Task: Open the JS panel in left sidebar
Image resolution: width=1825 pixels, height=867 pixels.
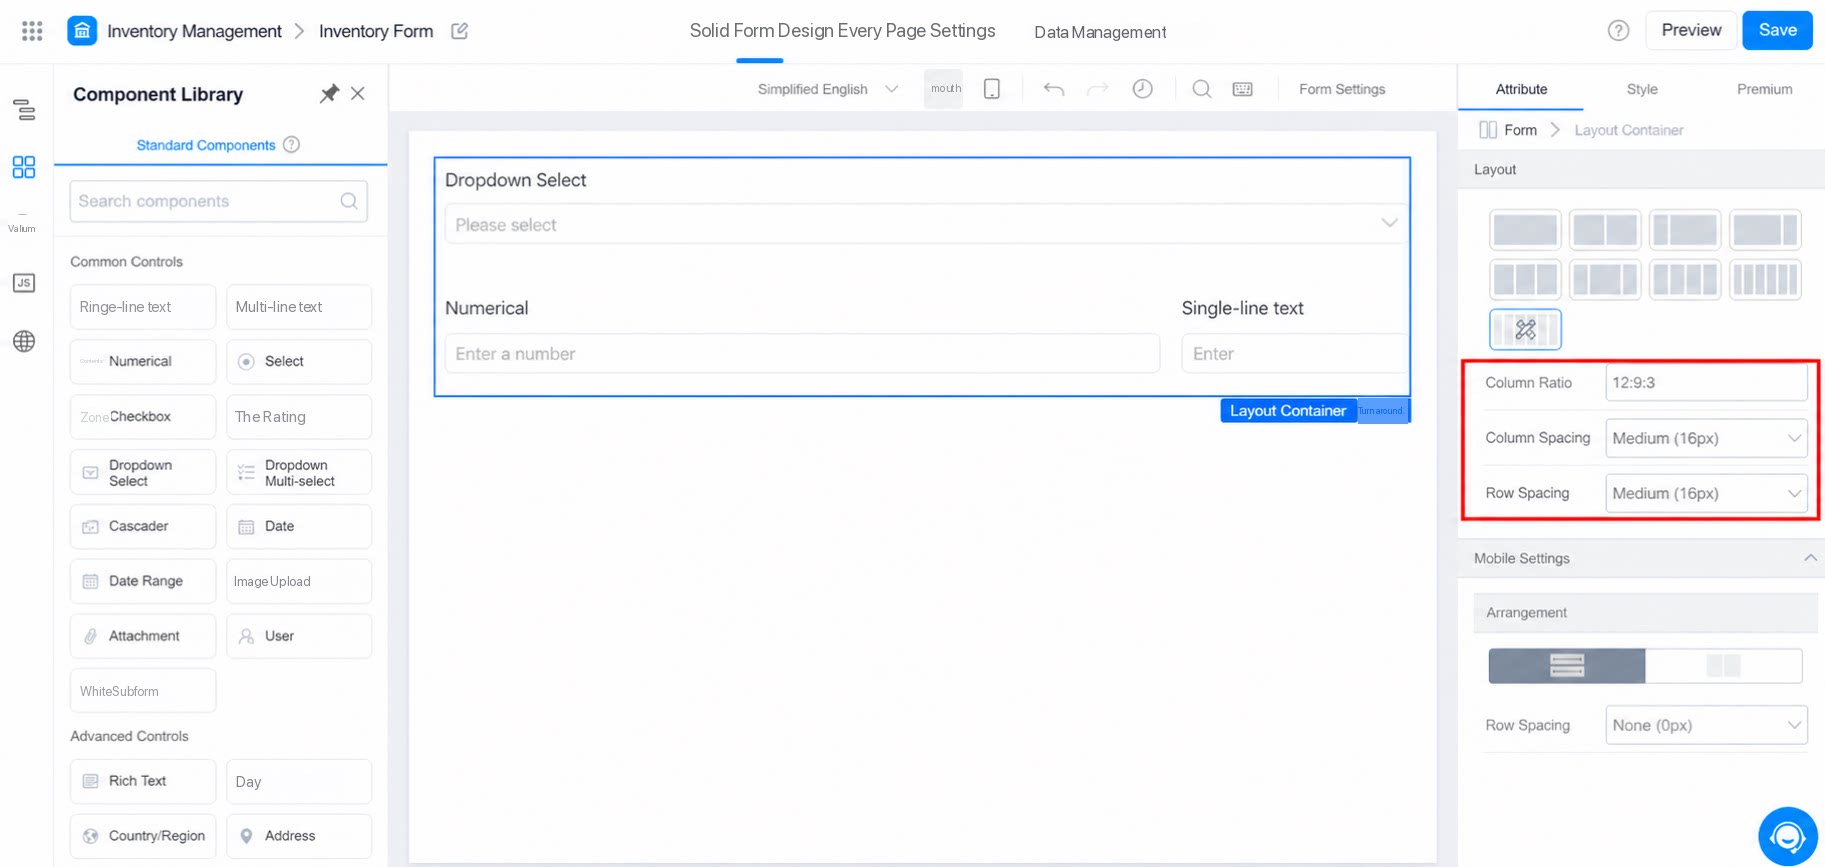Action: pyautogui.click(x=24, y=283)
